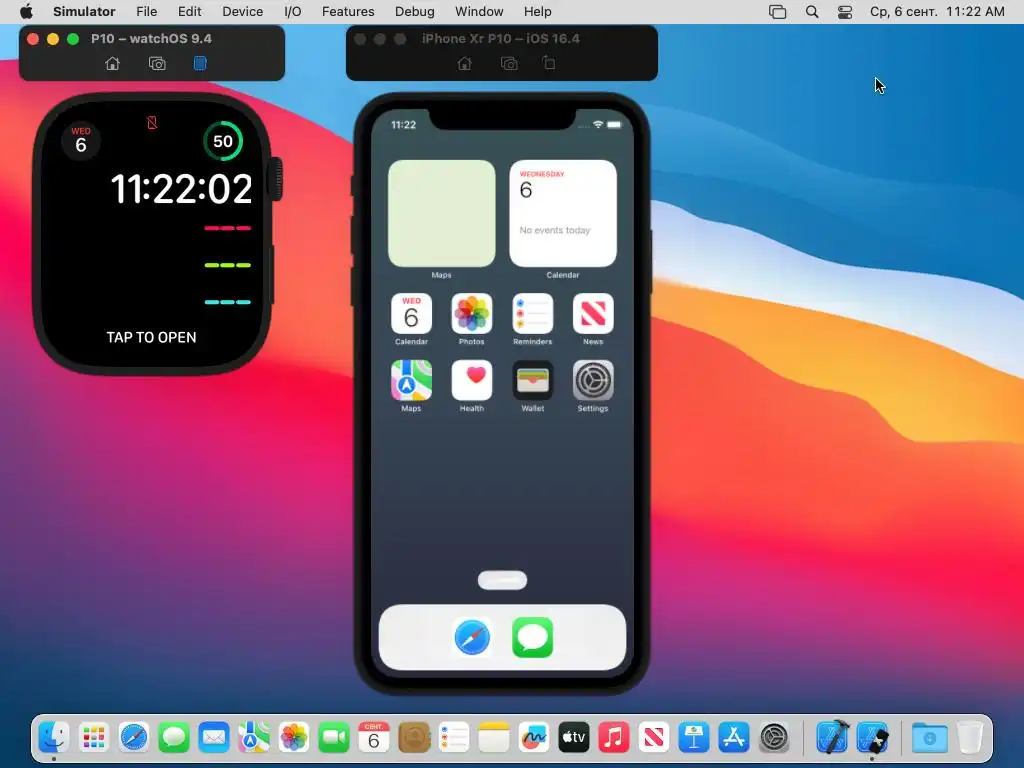1024x768 pixels.
Task: Click Home button in iPhone Xr toolbar
Action: pyautogui.click(x=464, y=63)
